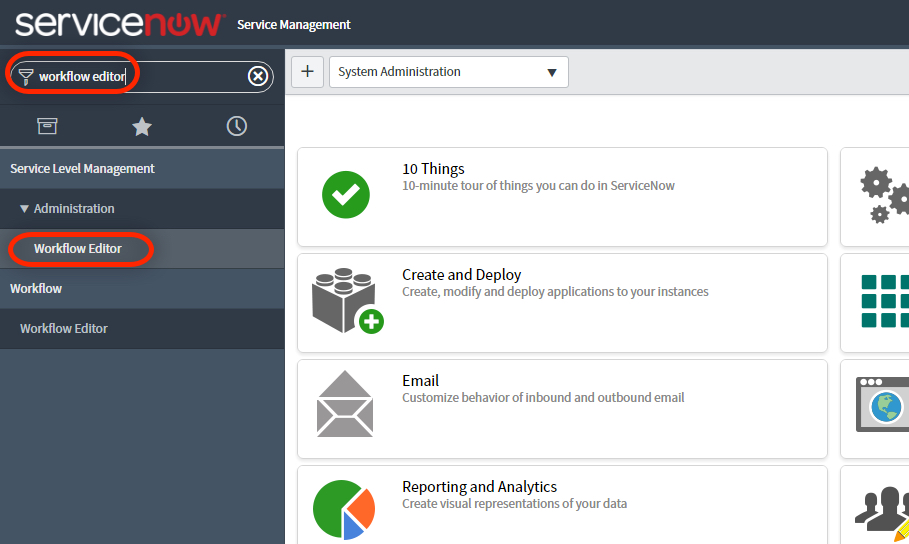Click the Reporting and Analytics pie chart icon

[x=343, y=509]
